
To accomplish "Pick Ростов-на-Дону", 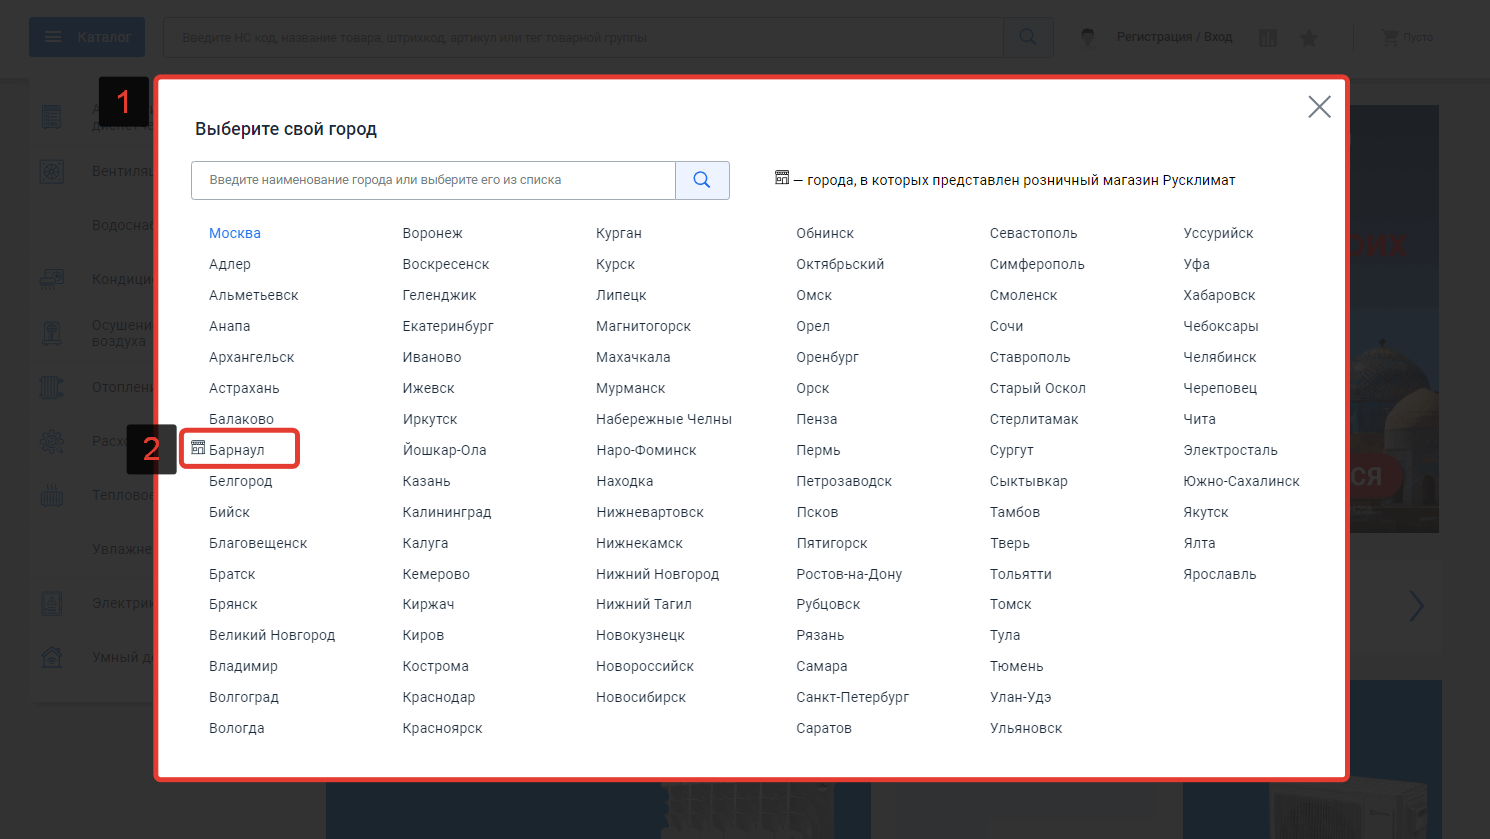I will pyautogui.click(x=849, y=574).
